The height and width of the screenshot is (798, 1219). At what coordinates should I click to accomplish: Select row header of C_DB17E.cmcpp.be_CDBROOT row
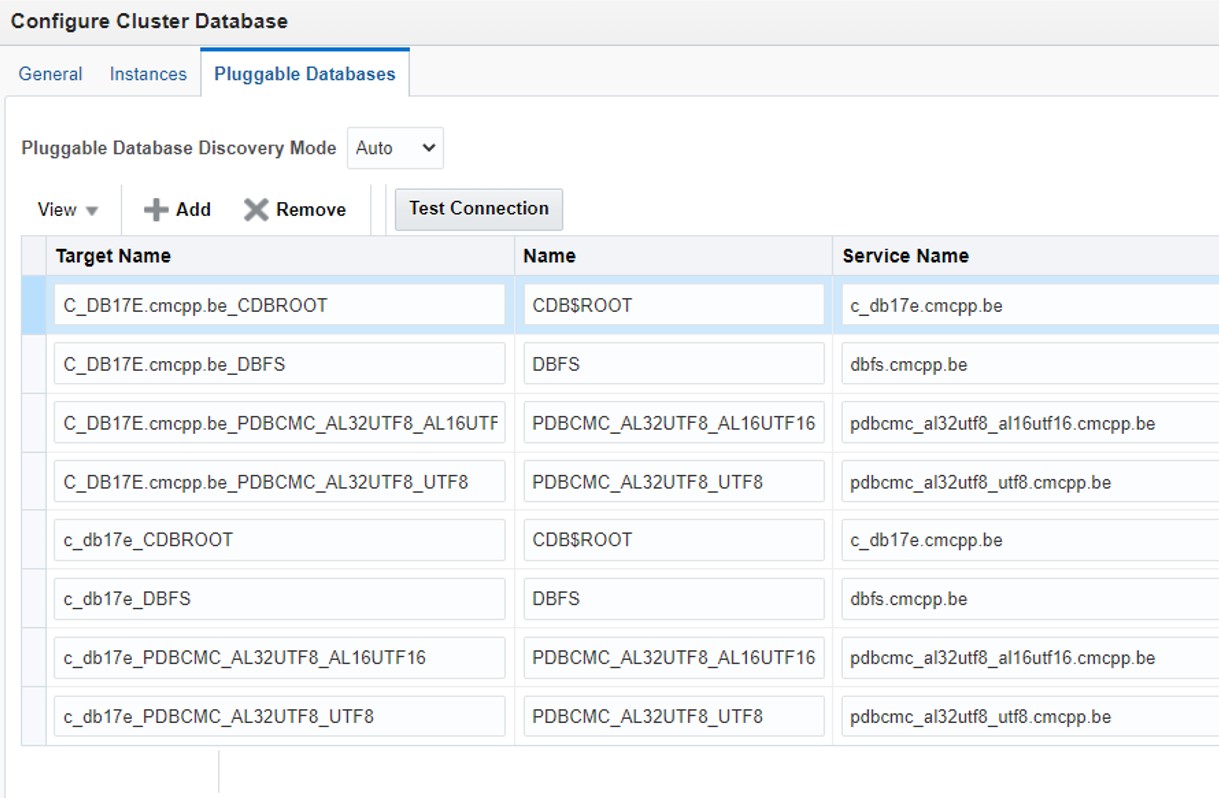(34, 306)
